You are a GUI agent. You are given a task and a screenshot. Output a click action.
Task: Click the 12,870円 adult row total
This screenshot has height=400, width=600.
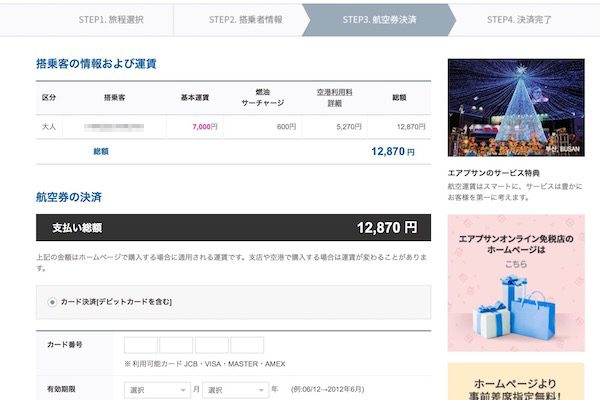pos(411,127)
